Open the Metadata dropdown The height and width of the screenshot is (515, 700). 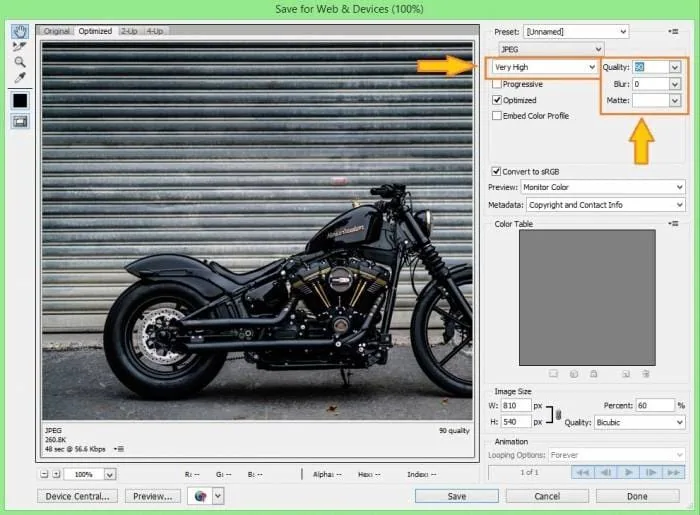[x=605, y=205]
